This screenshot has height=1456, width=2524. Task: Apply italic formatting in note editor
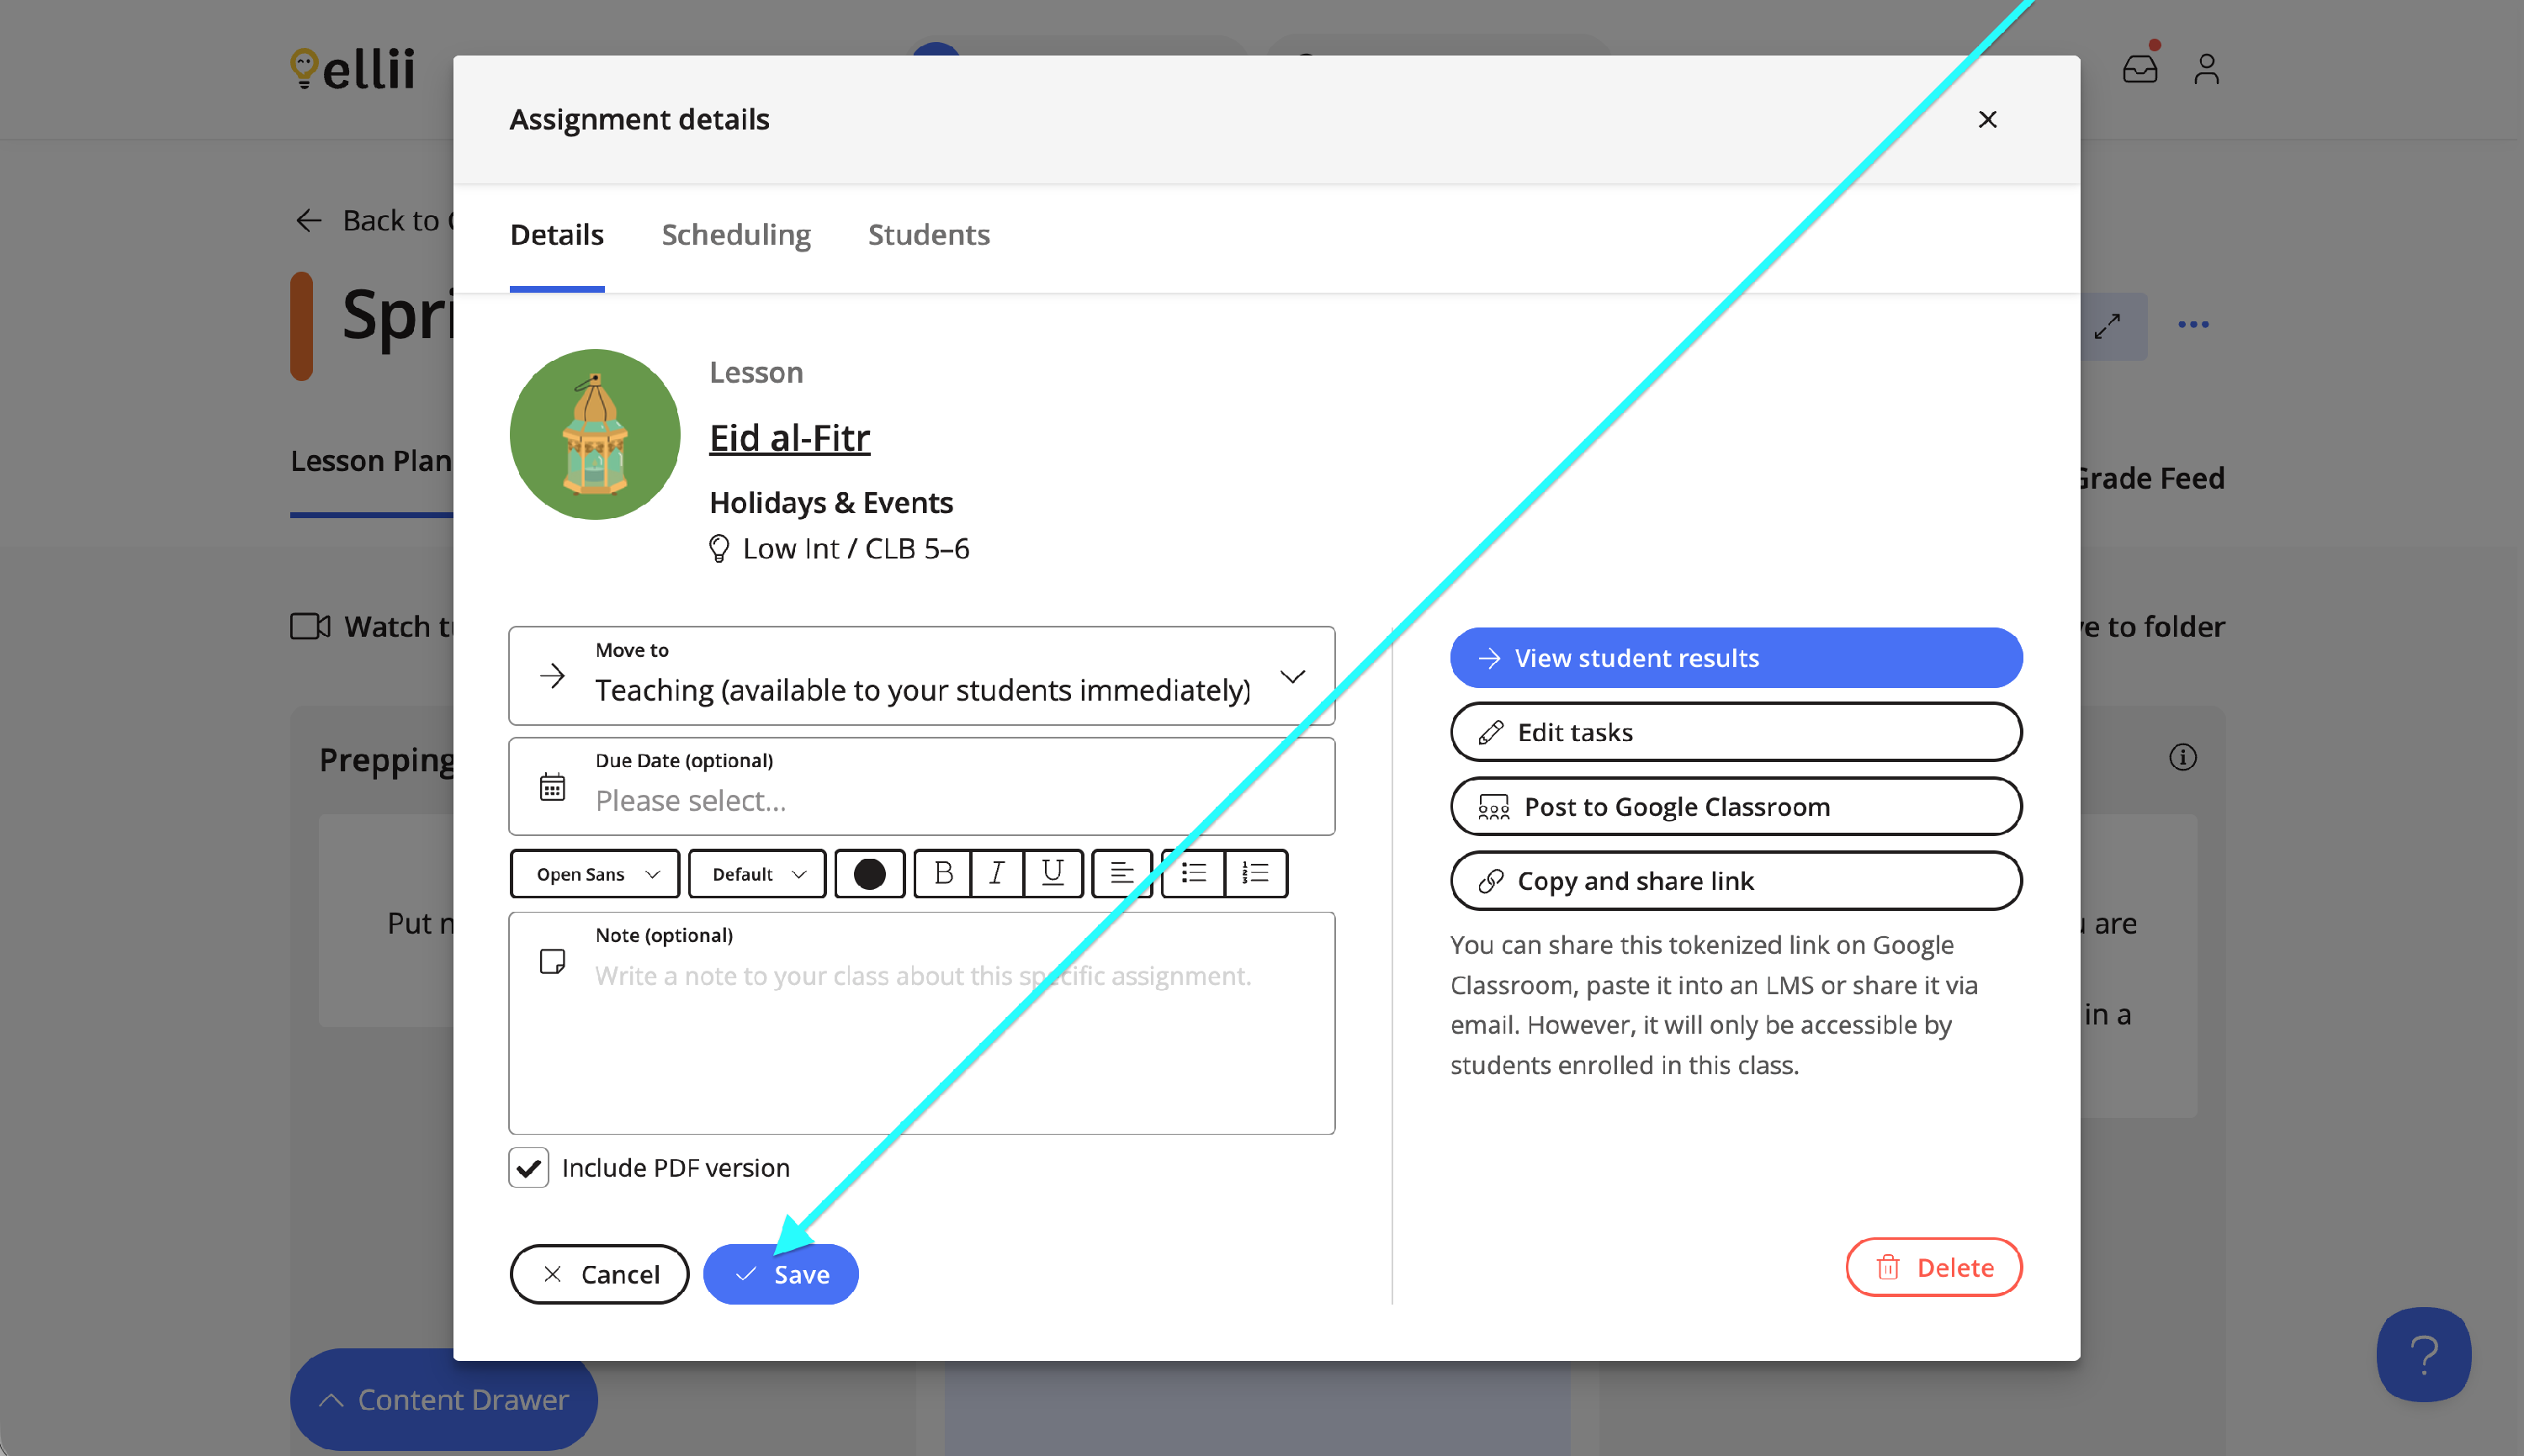997,874
